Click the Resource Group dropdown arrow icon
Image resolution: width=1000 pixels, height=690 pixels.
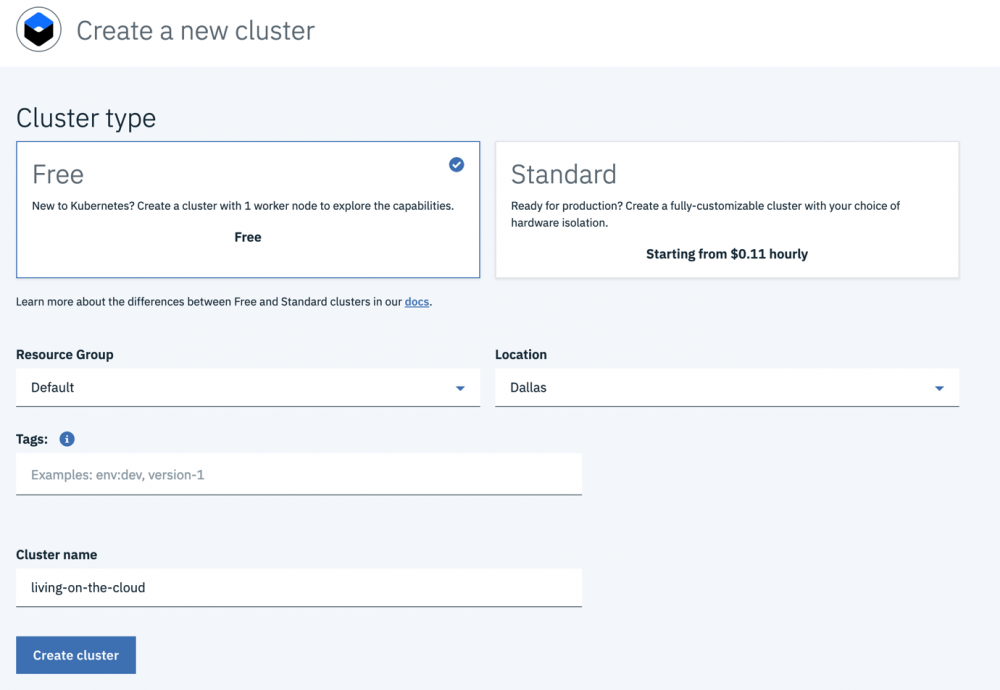[460, 388]
